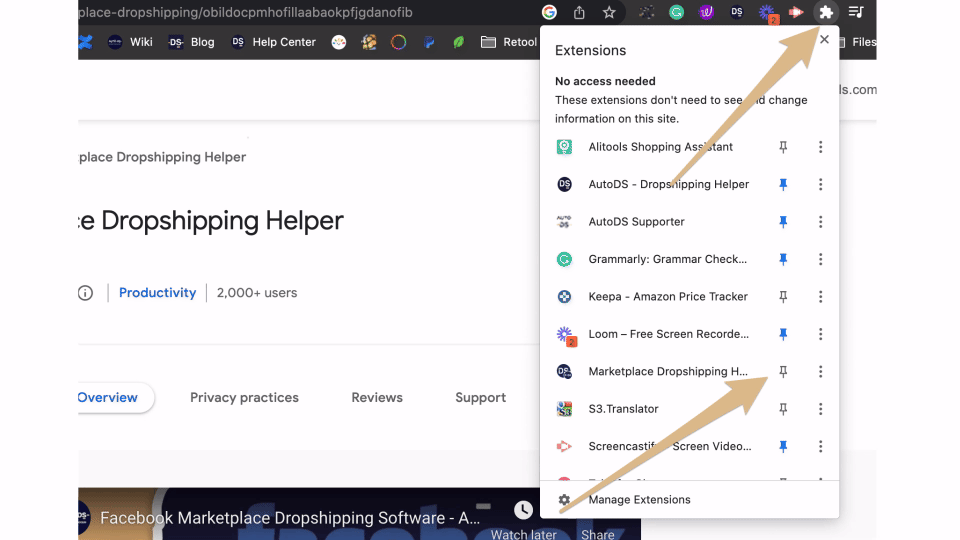Switch to the Support tab
Screen dimensions: 960x540
point(481,397)
